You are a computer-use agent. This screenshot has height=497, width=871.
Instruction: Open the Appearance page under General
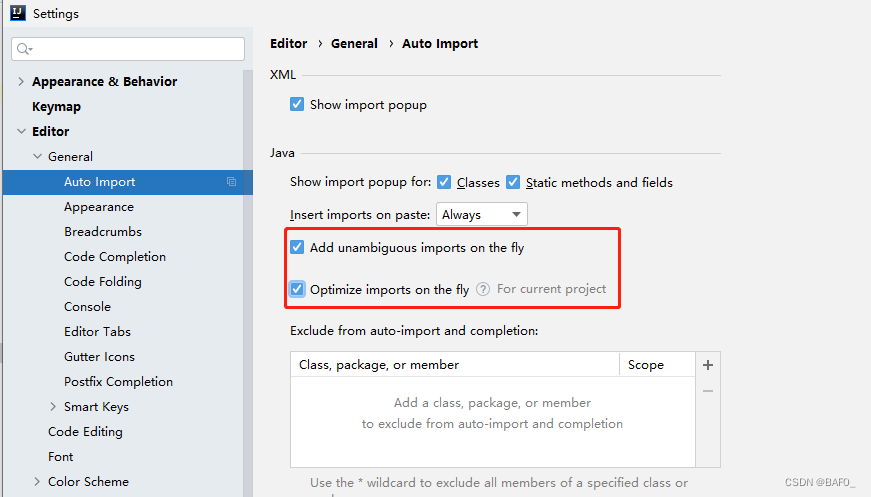point(99,207)
